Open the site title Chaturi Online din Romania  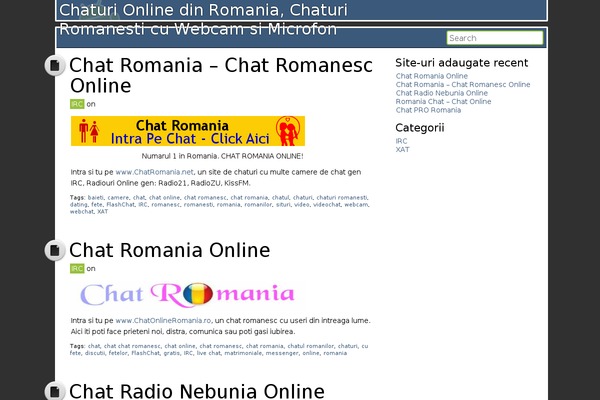coord(203,19)
